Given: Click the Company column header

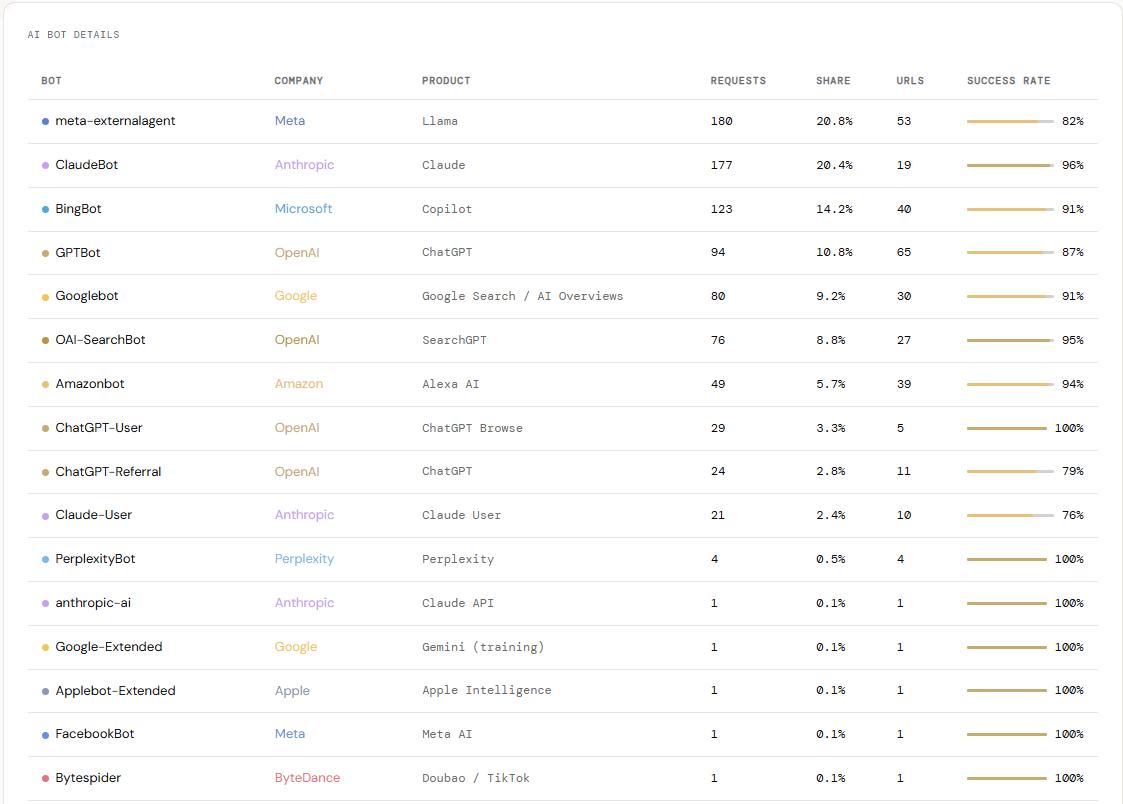Looking at the screenshot, I should coord(298,81).
